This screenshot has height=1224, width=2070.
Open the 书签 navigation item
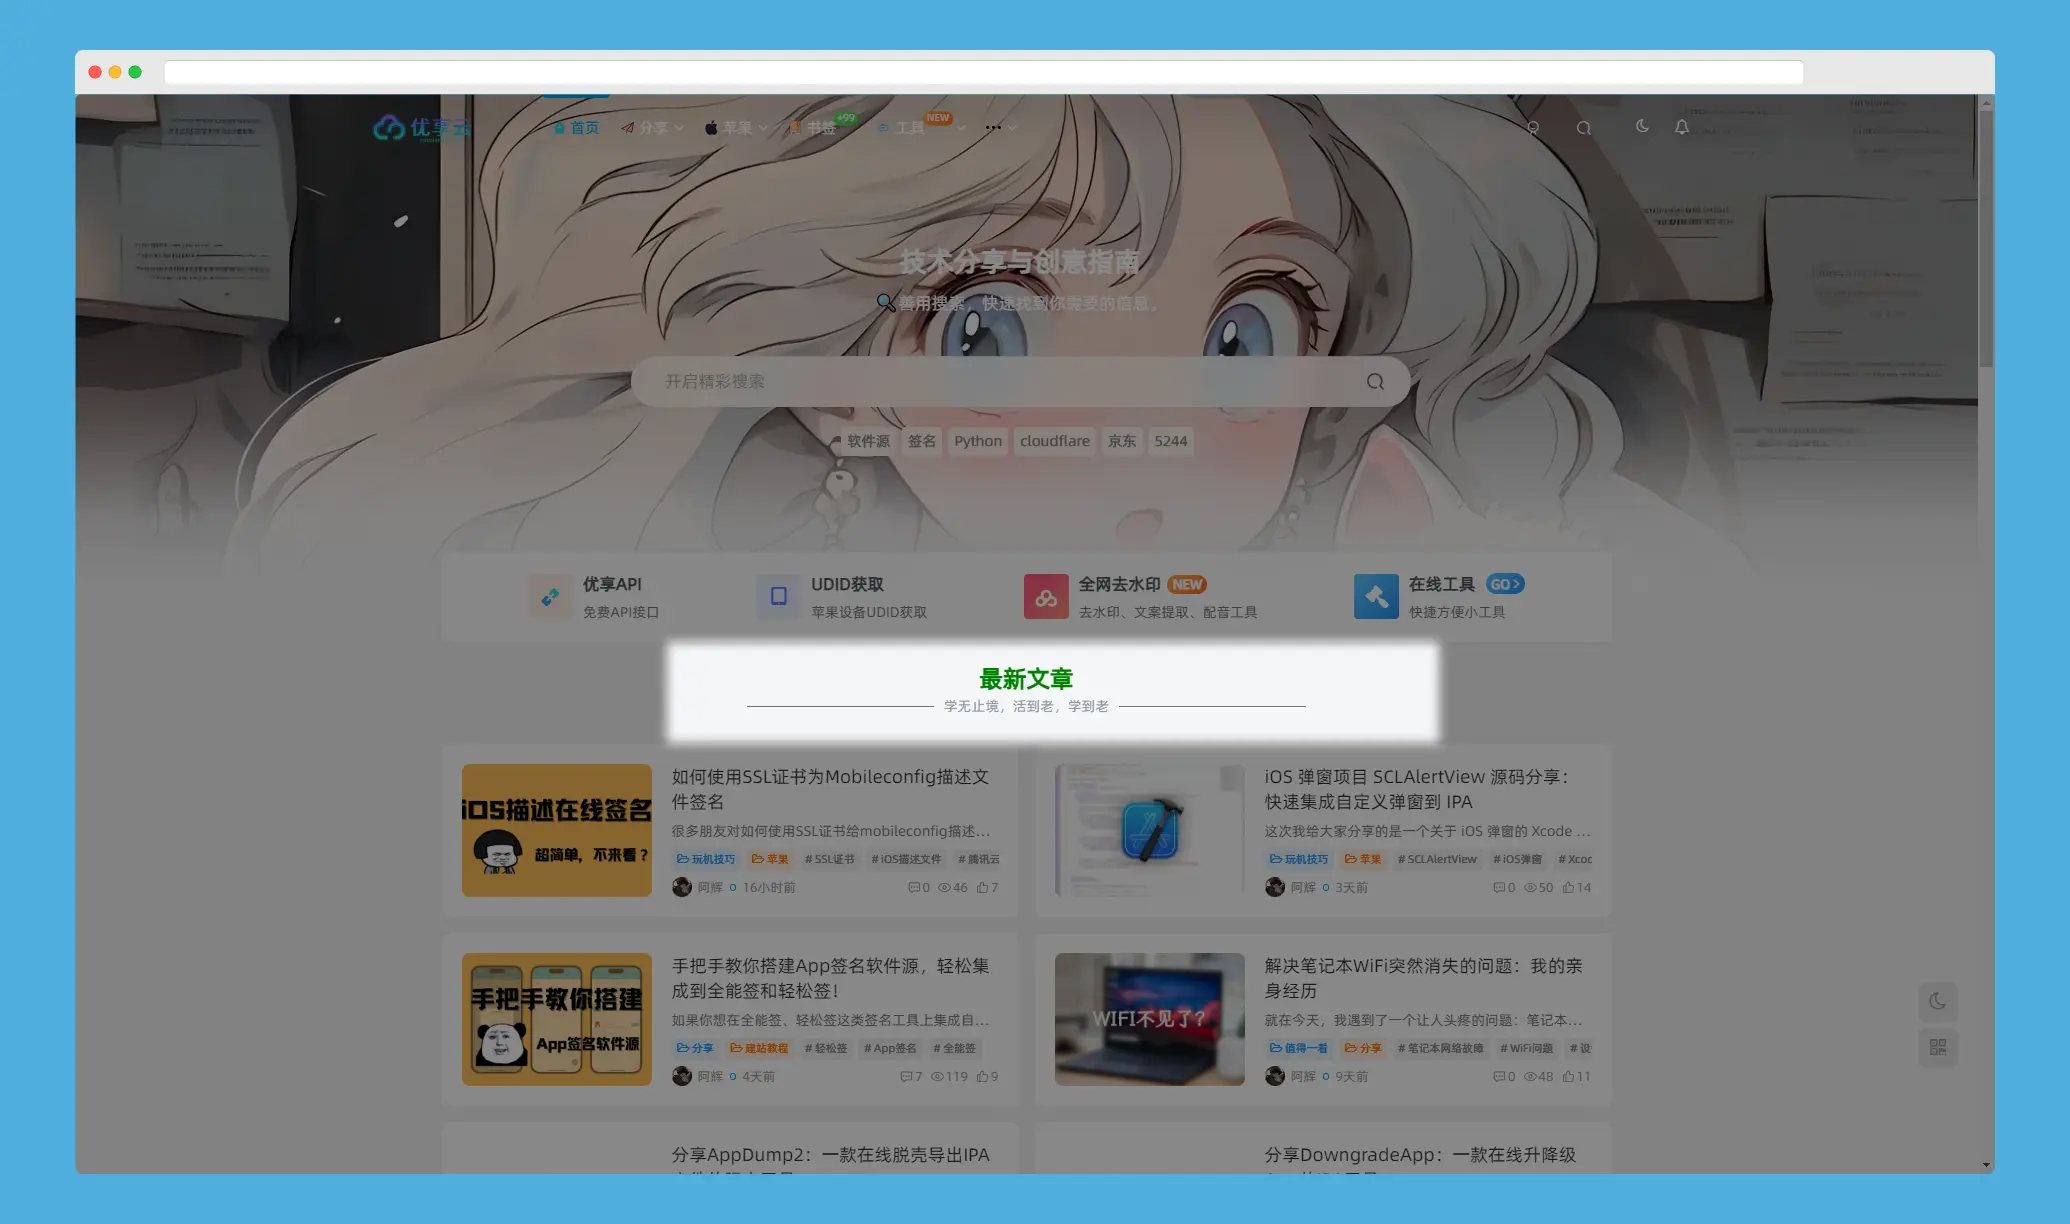tap(812, 128)
